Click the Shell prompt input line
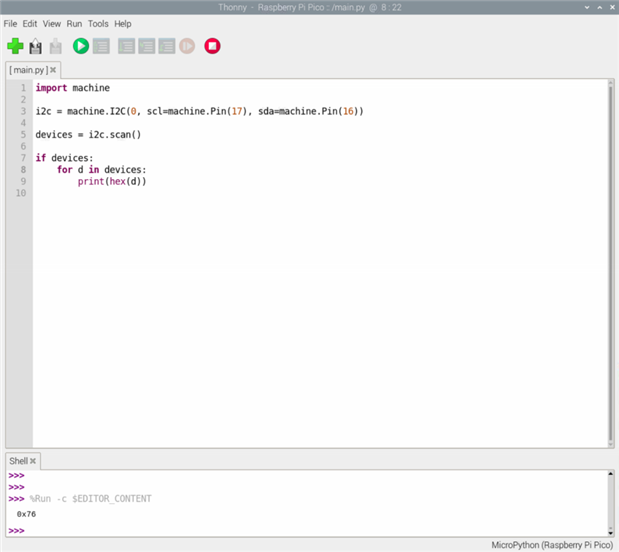The width and height of the screenshot is (619, 552). [300, 530]
